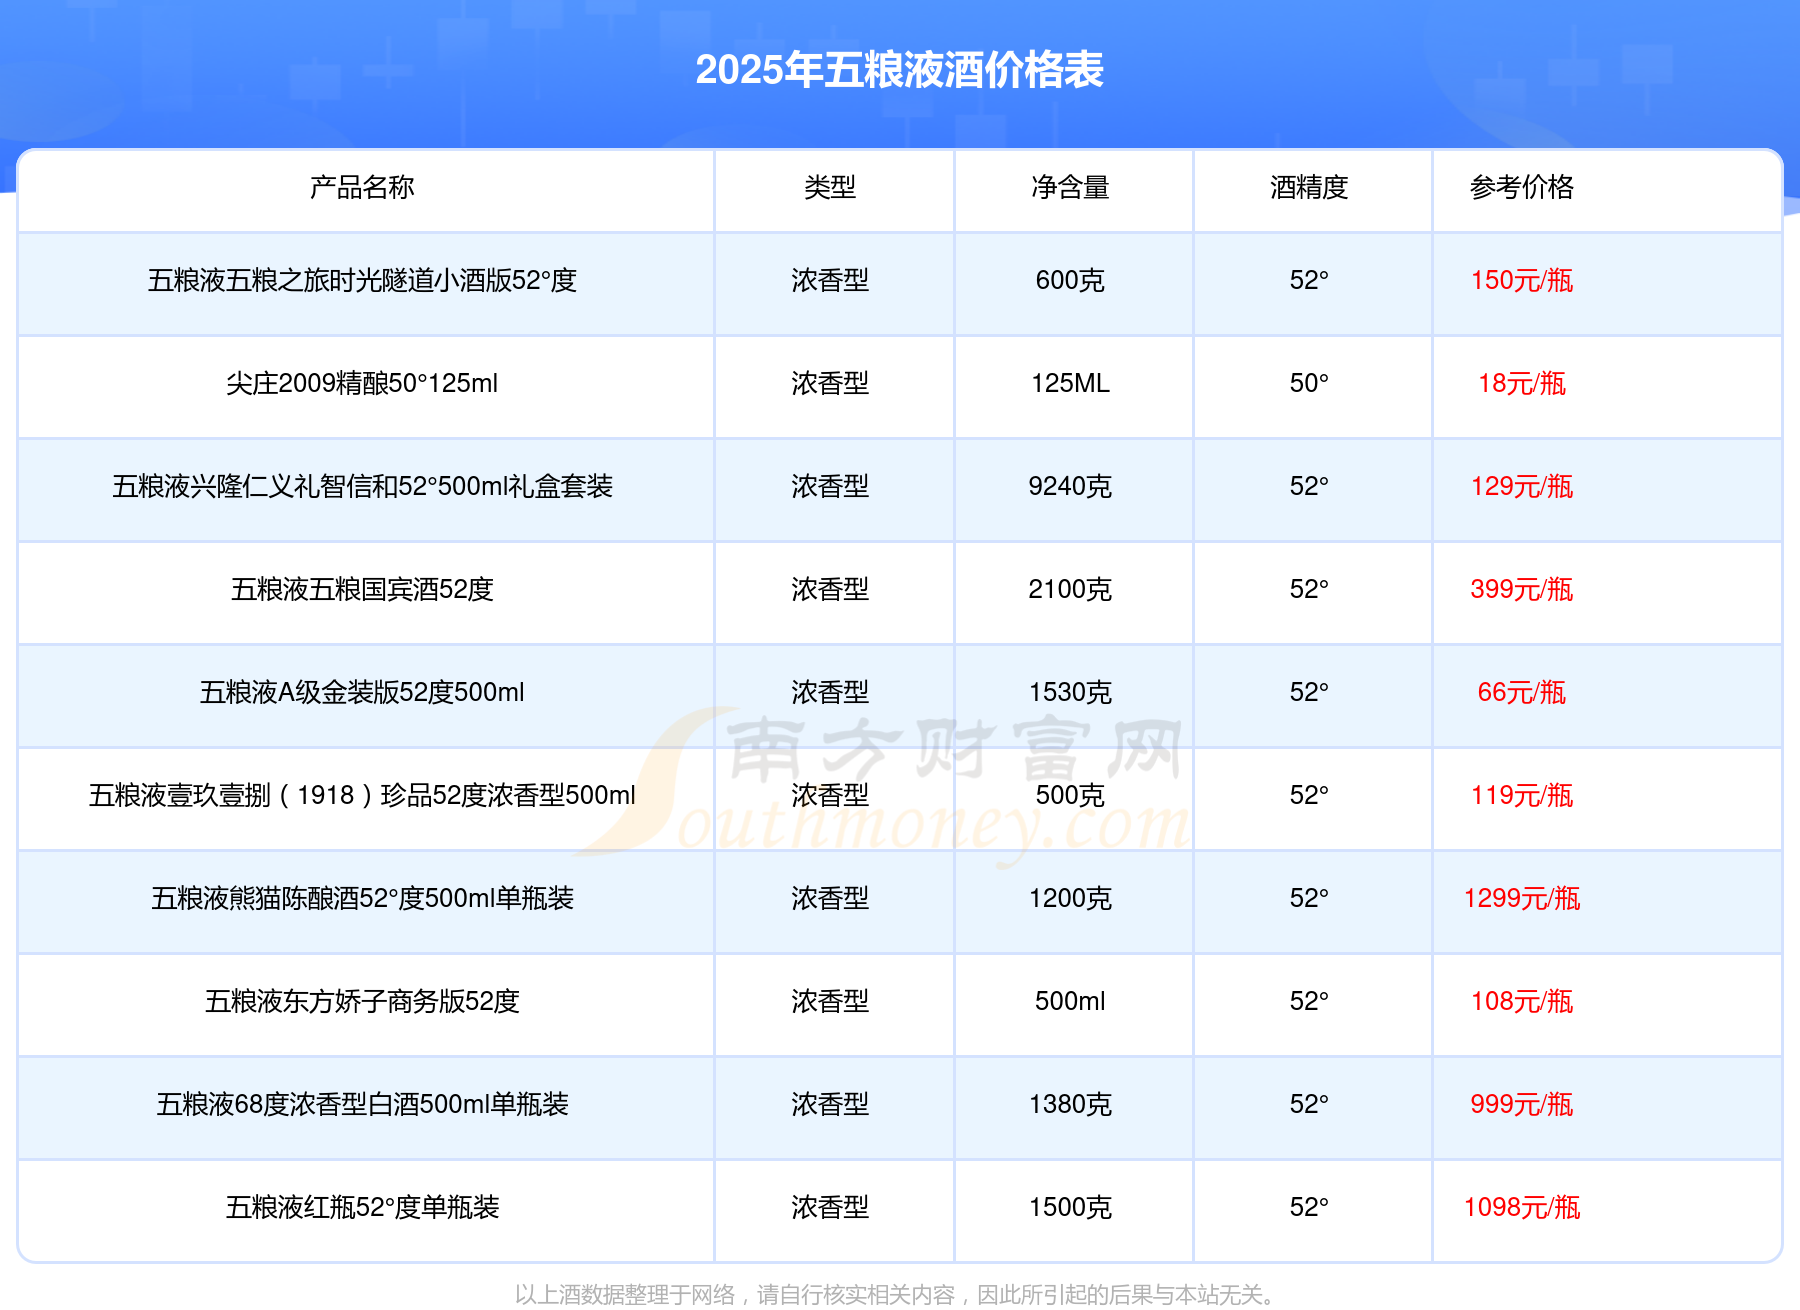The height and width of the screenshot is (1310, 1800).
Task: Select 五粮液五粮之旅时光隧道小酒版52°度 product name
Action: click(362, 280)
